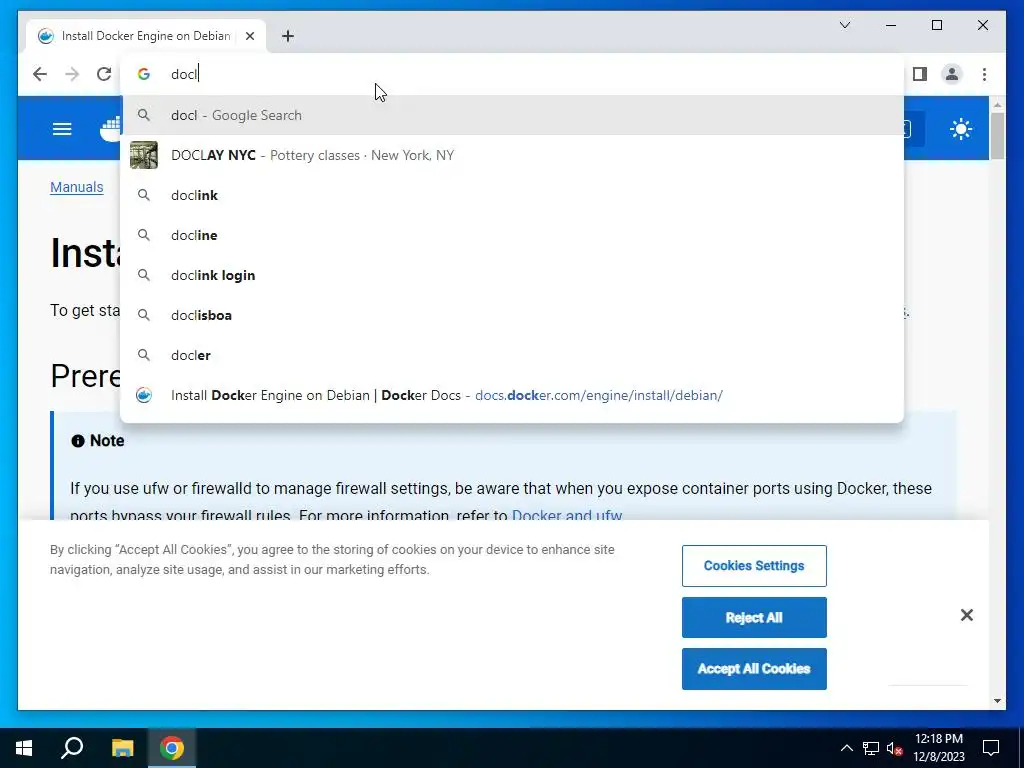The height and width of the screenshot is (768, 1024).
Task: Click the vertical scrollbar thumb
Action: (997, 136)
